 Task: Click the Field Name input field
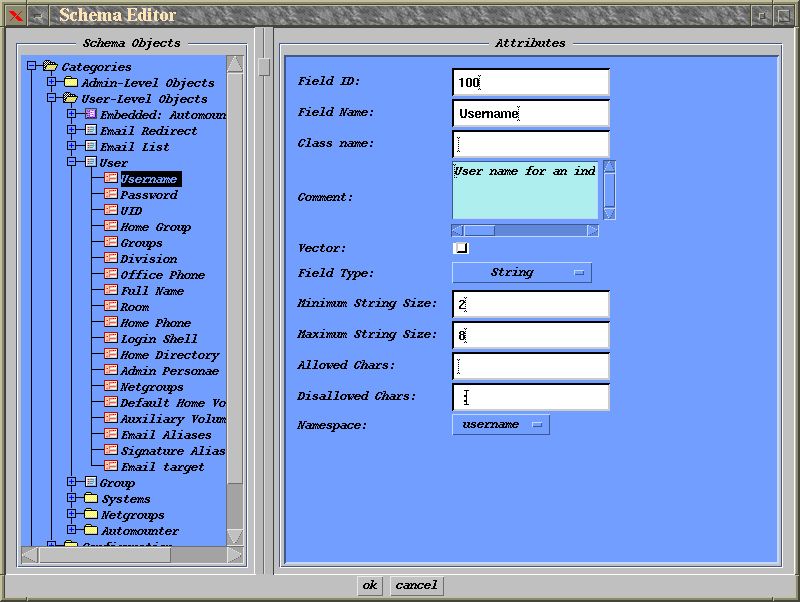point(531,113)
